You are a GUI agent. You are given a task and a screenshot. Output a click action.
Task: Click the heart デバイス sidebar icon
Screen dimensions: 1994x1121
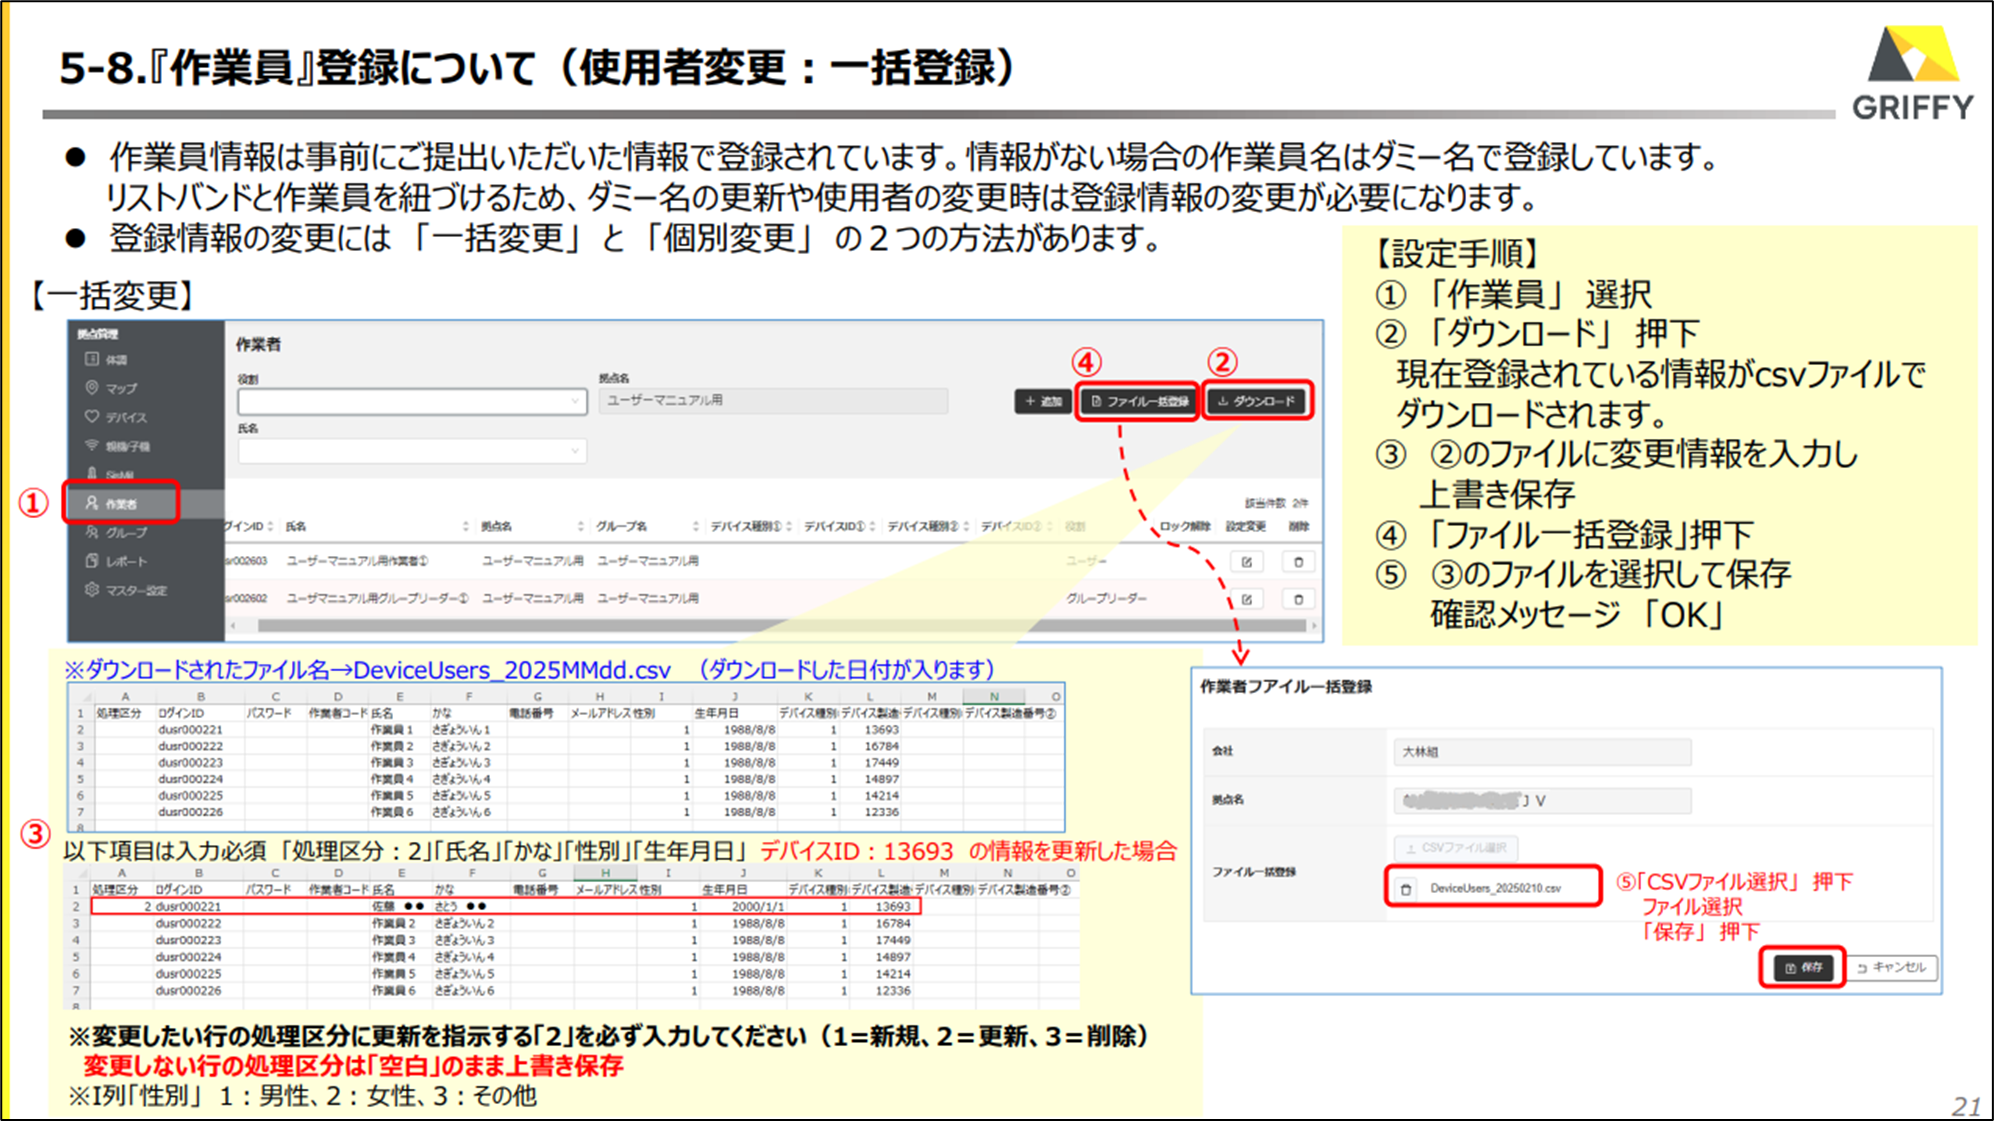click(x=92, y=416)
